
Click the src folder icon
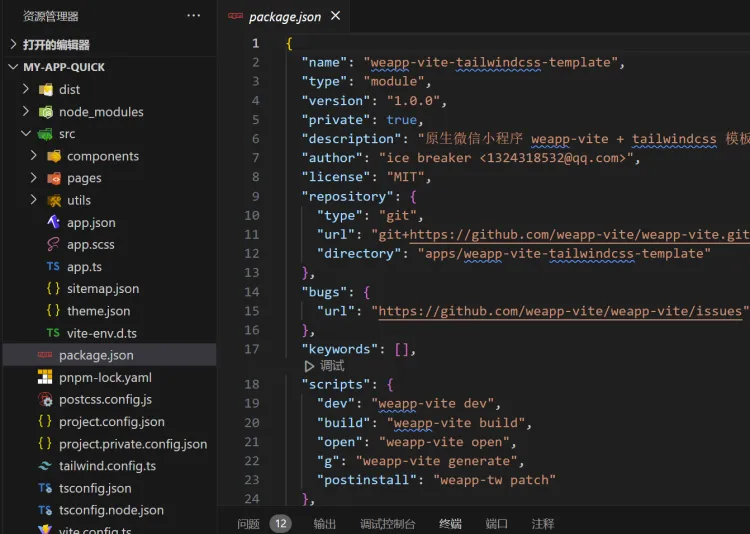[45, 134]
